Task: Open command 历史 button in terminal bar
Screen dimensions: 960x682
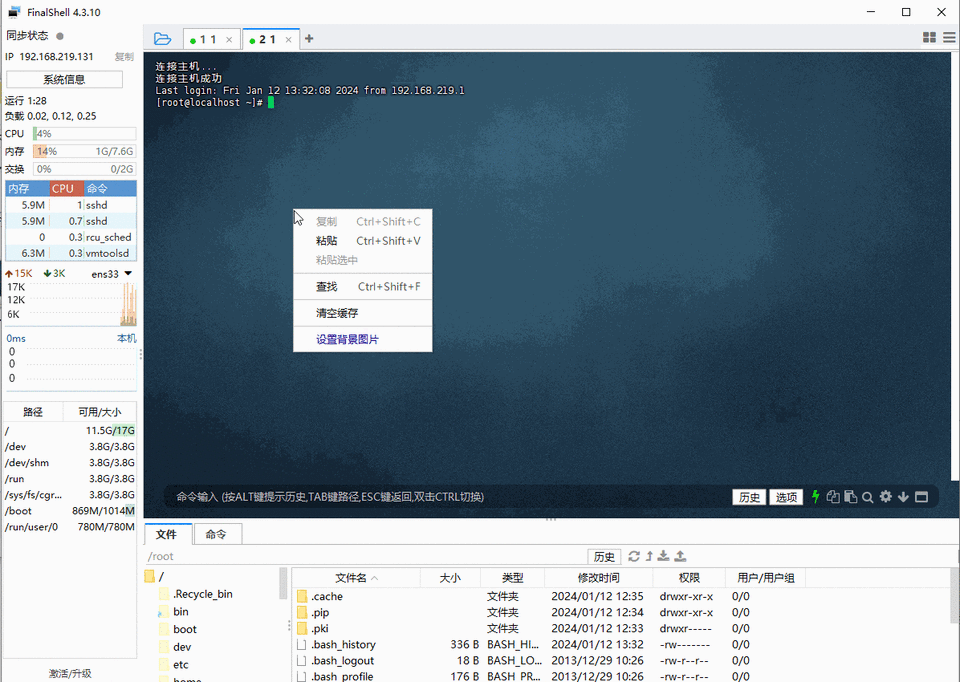Action: point(749,497)
